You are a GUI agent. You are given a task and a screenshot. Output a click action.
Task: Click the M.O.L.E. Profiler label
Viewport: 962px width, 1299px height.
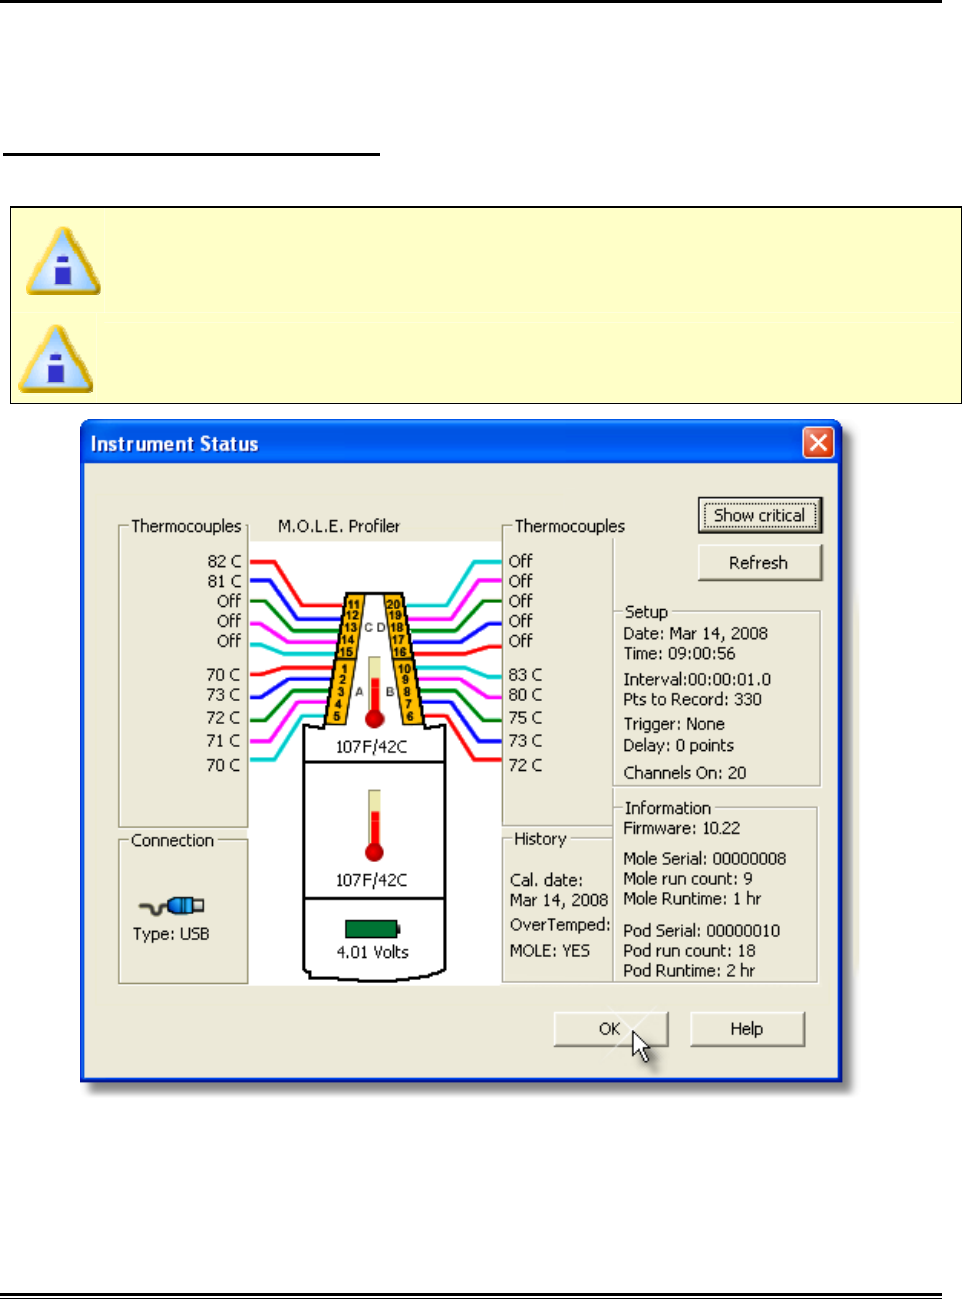[339, 525]
